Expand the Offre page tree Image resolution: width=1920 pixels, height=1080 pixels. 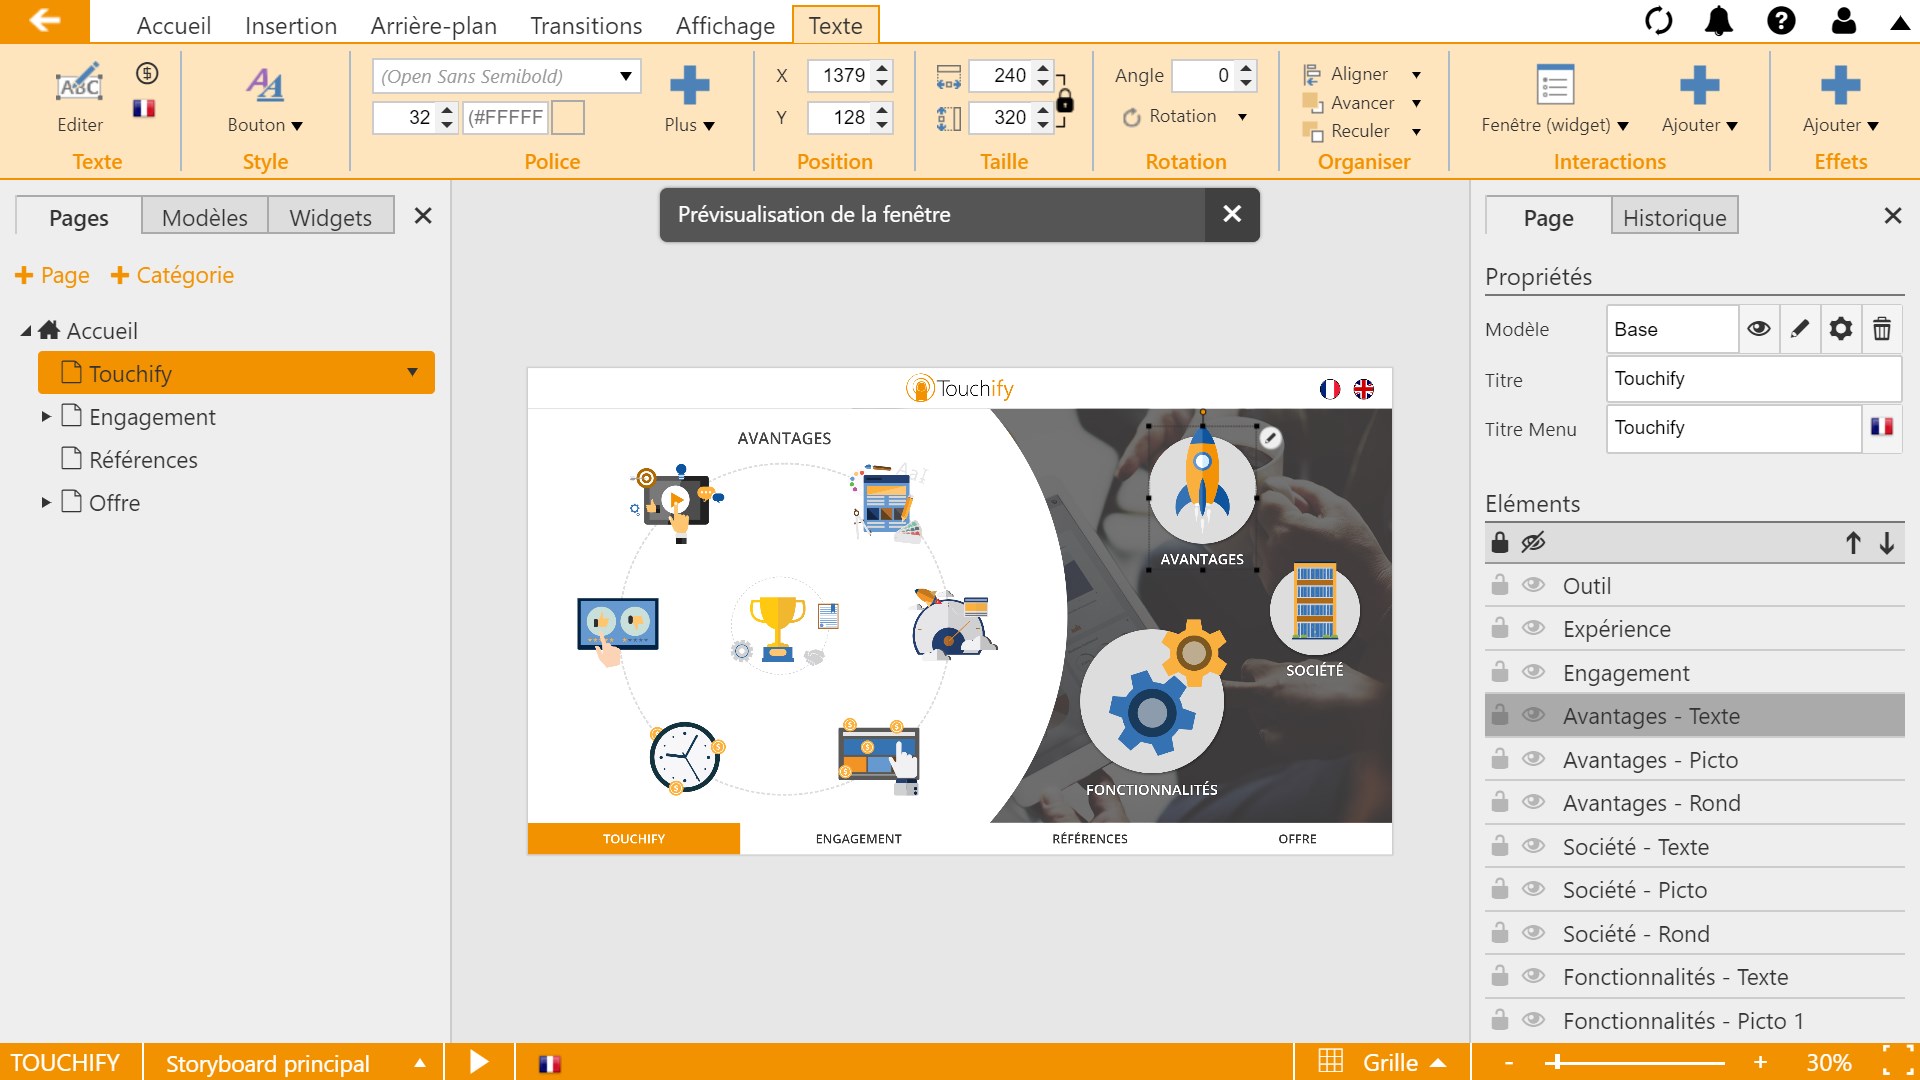click(46, 502)
